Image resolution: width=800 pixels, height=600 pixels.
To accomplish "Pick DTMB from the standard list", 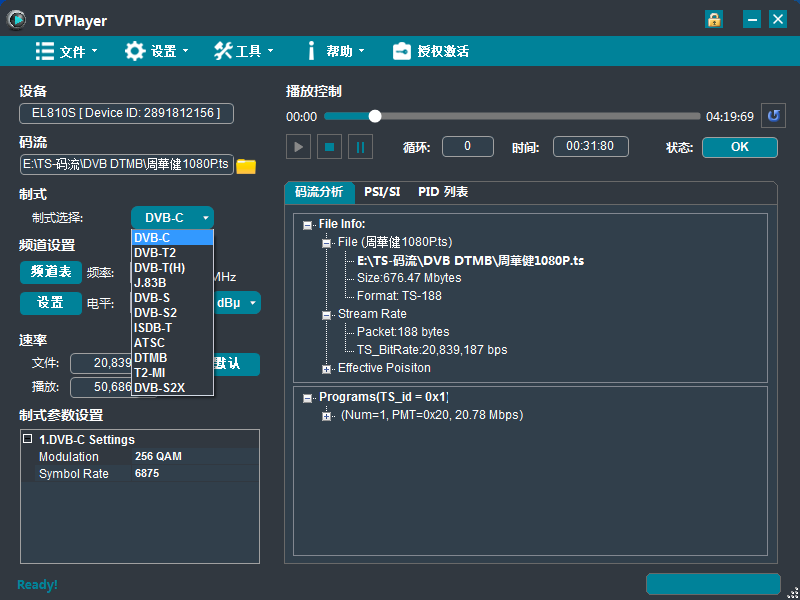I will pos(172,358).
